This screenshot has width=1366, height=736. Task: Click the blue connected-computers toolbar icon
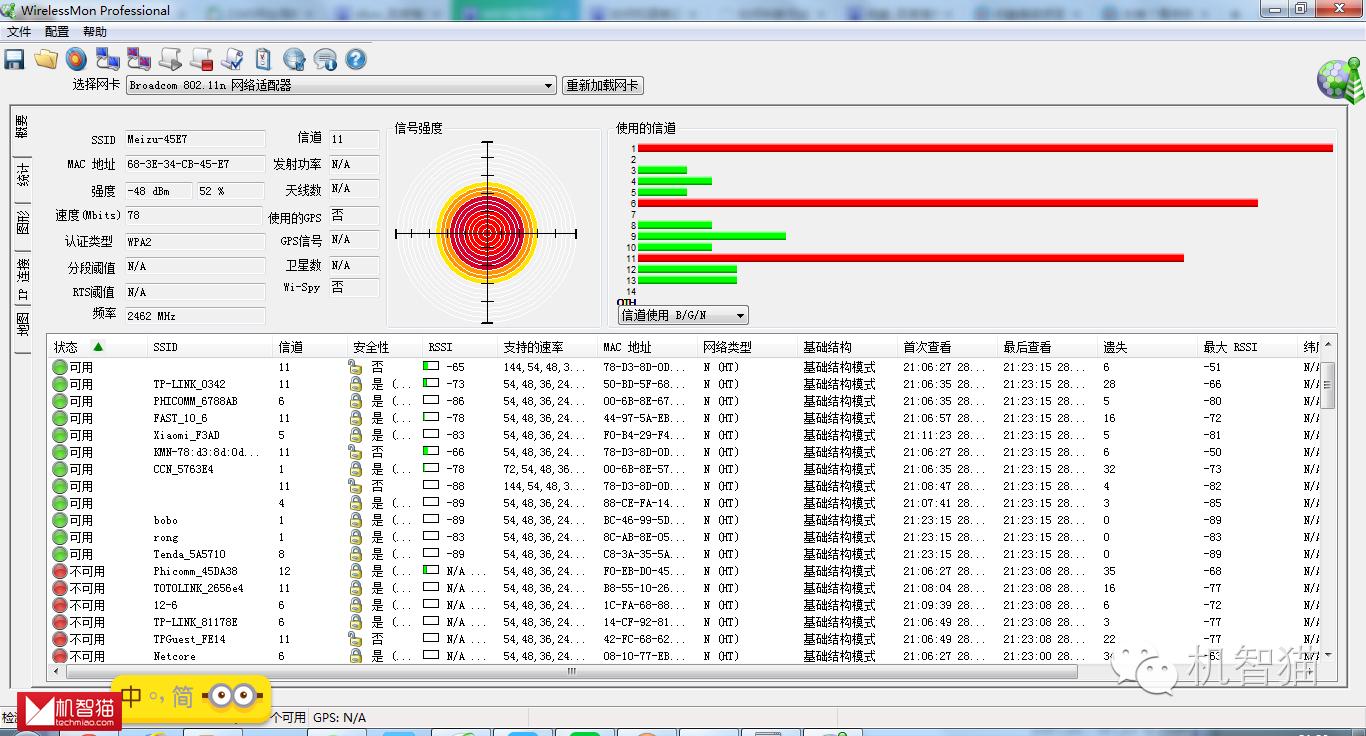pyautogui.click(x=107, y=60)
